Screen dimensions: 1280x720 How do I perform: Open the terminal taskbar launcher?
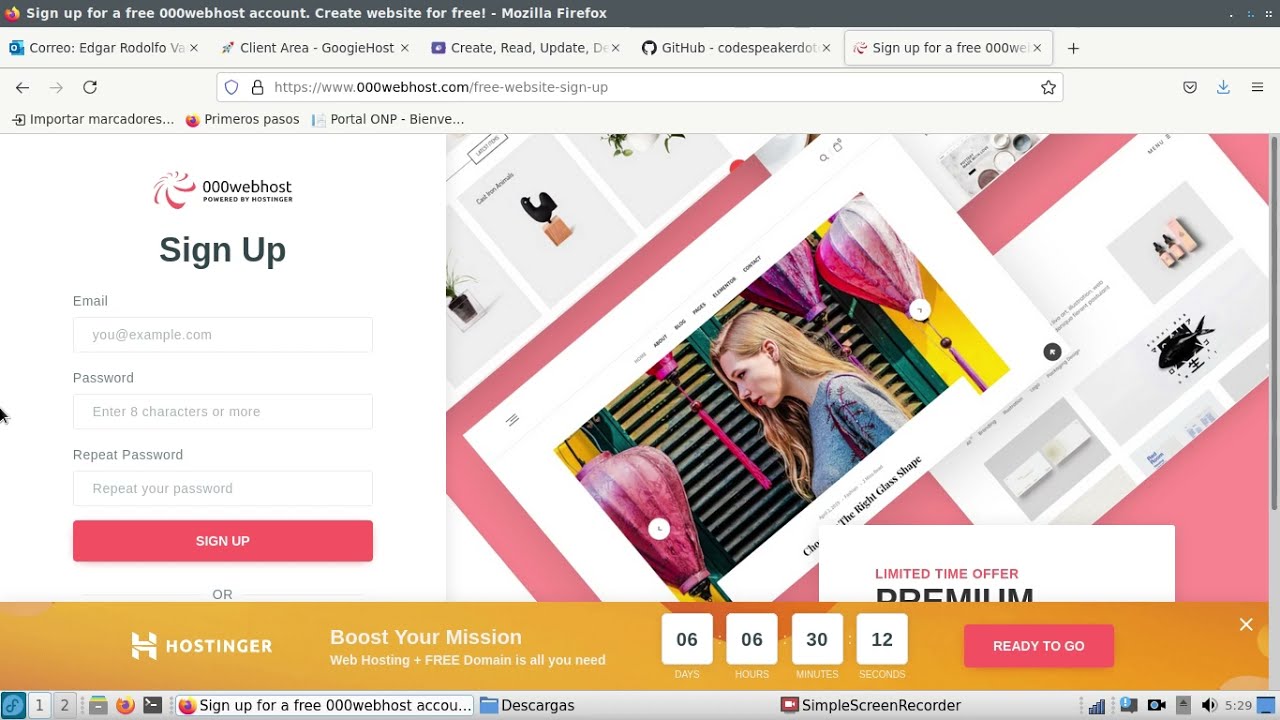[x=152, y=705]
